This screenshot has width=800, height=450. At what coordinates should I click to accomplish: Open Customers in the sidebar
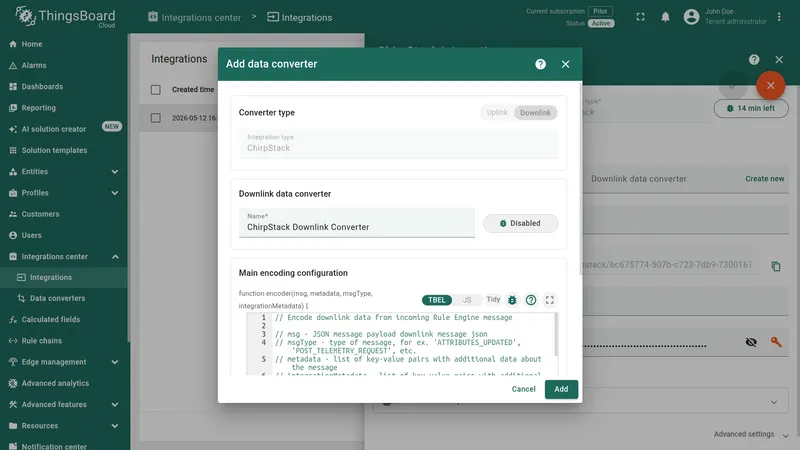(64, 214)
